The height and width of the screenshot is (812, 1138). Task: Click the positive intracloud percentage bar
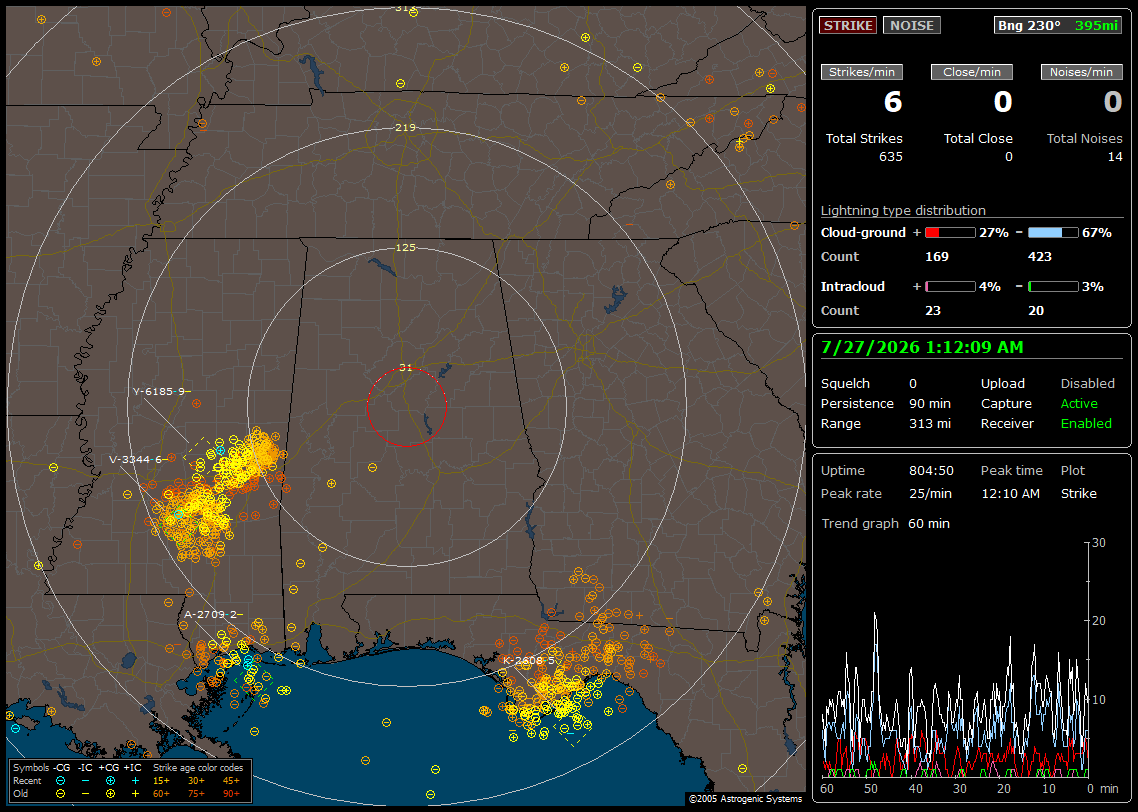point(950,287)
